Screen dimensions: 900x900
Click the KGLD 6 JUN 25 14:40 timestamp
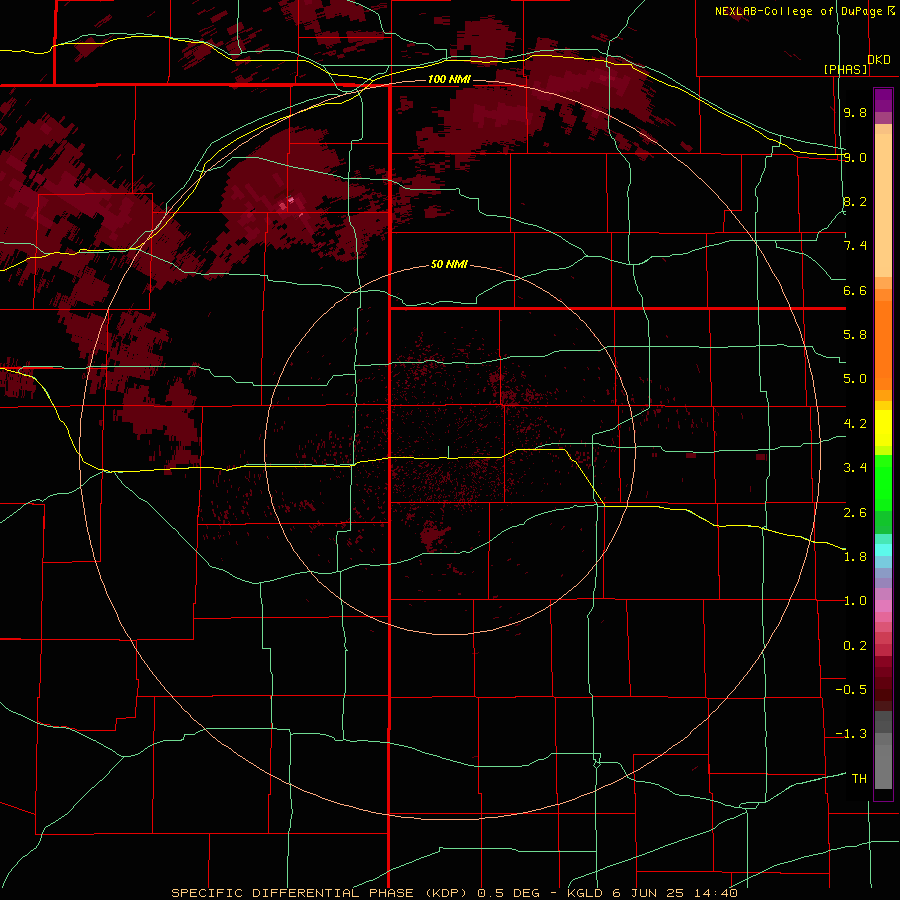pos(652,893)
